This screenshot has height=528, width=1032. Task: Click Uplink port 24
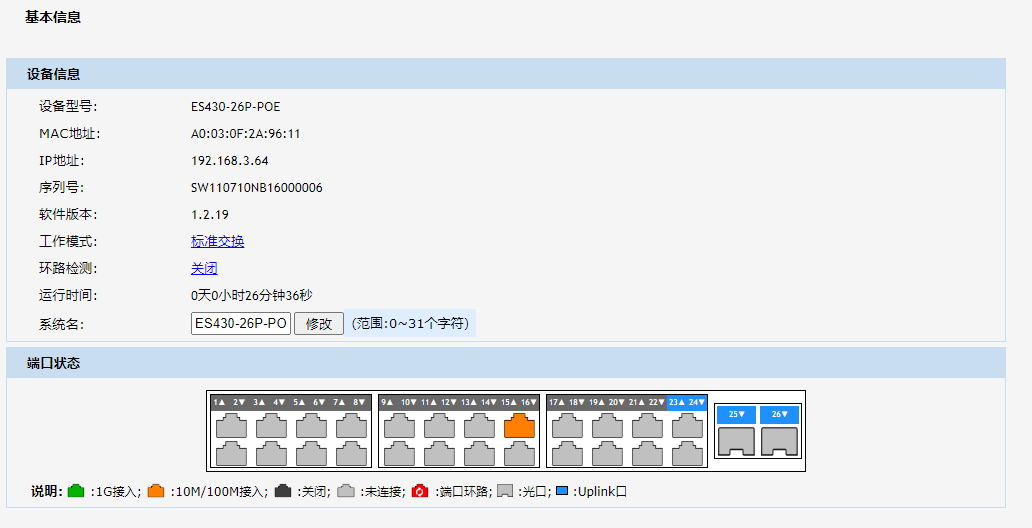687,454
